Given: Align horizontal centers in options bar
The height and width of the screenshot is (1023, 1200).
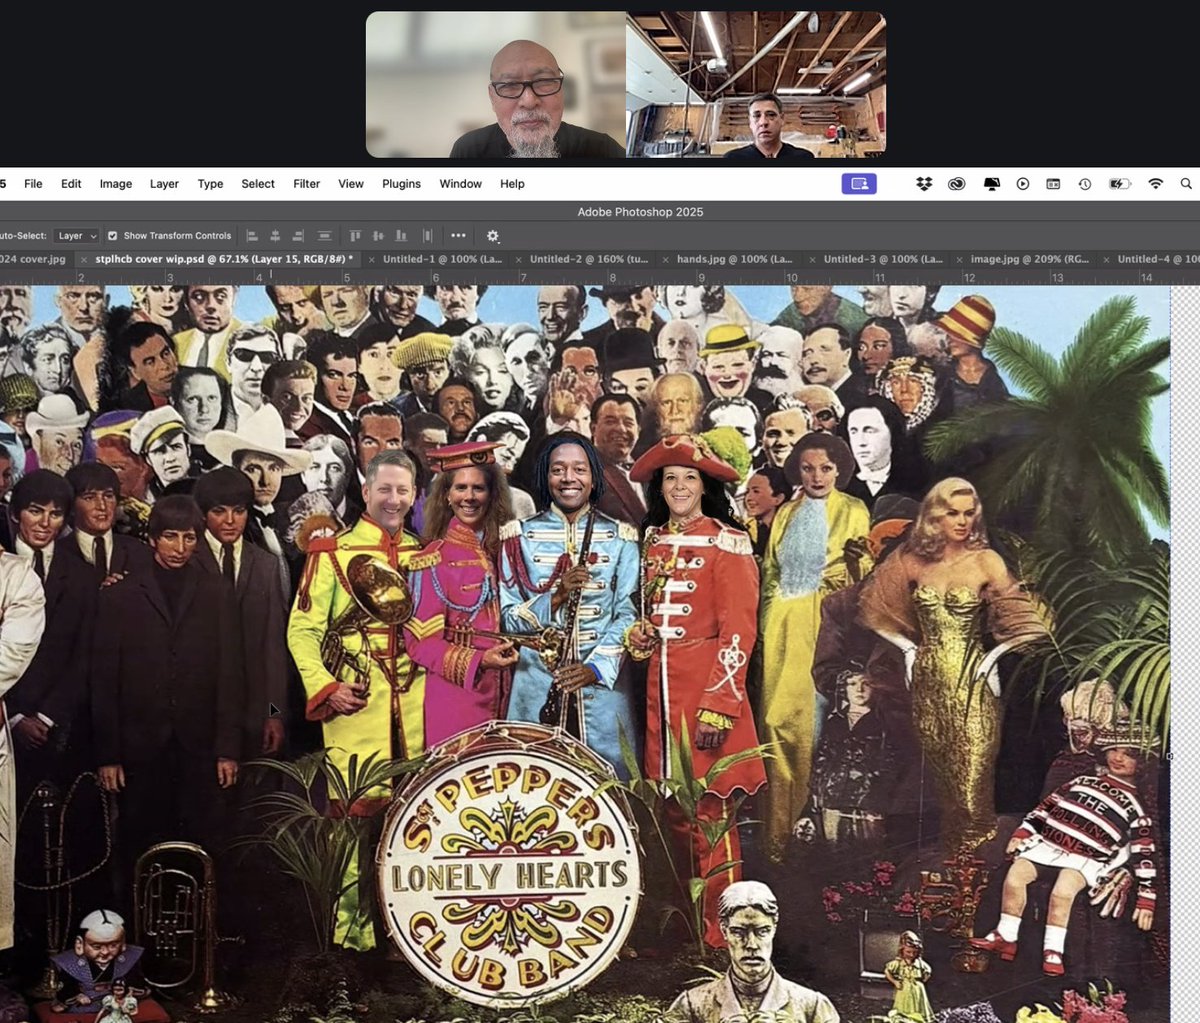Looking at the screenshot, I should (275, 236).
